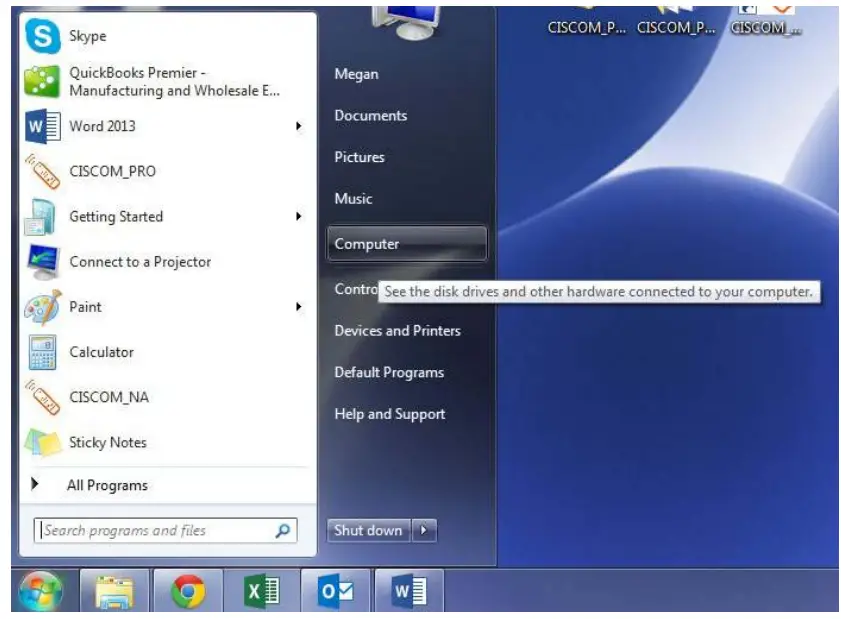Image resolution: width=841 pixels, height=619 pixels.
Task: Open Help and Support
Action: tap(390, 414)
